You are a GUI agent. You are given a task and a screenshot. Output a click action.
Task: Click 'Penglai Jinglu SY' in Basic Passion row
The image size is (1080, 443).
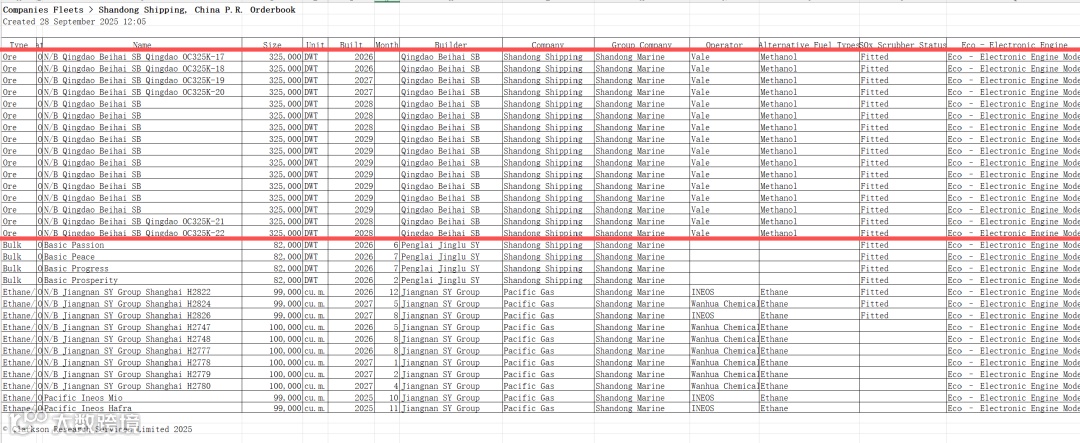pos(450,245)
